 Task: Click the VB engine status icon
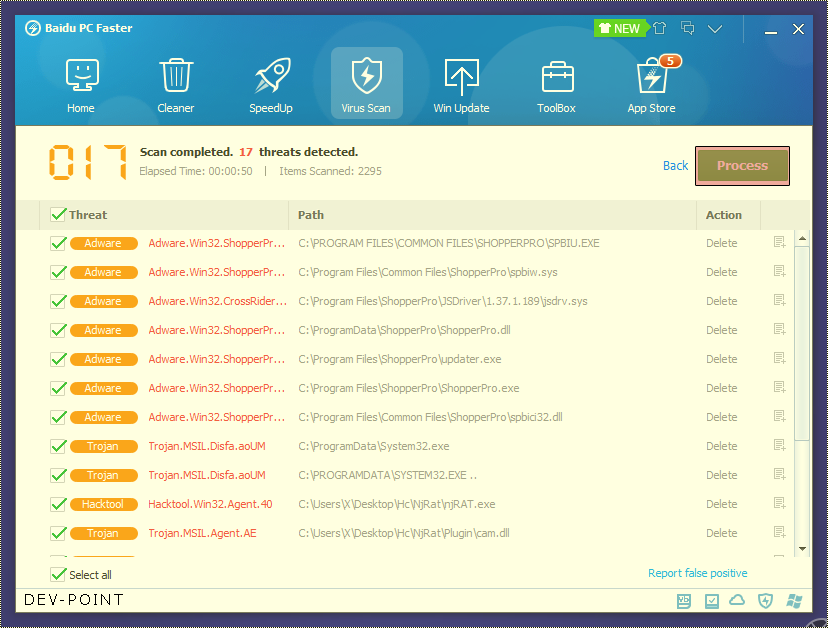(684, 601)
